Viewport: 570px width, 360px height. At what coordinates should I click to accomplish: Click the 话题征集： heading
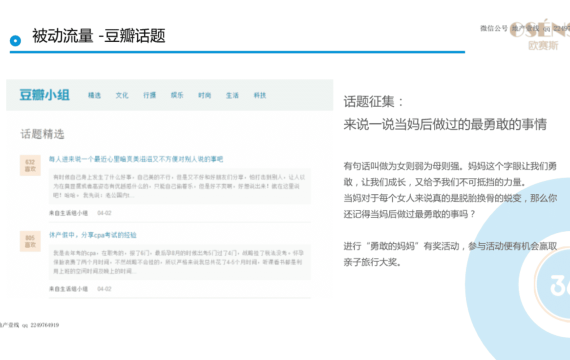click(373, 101)
